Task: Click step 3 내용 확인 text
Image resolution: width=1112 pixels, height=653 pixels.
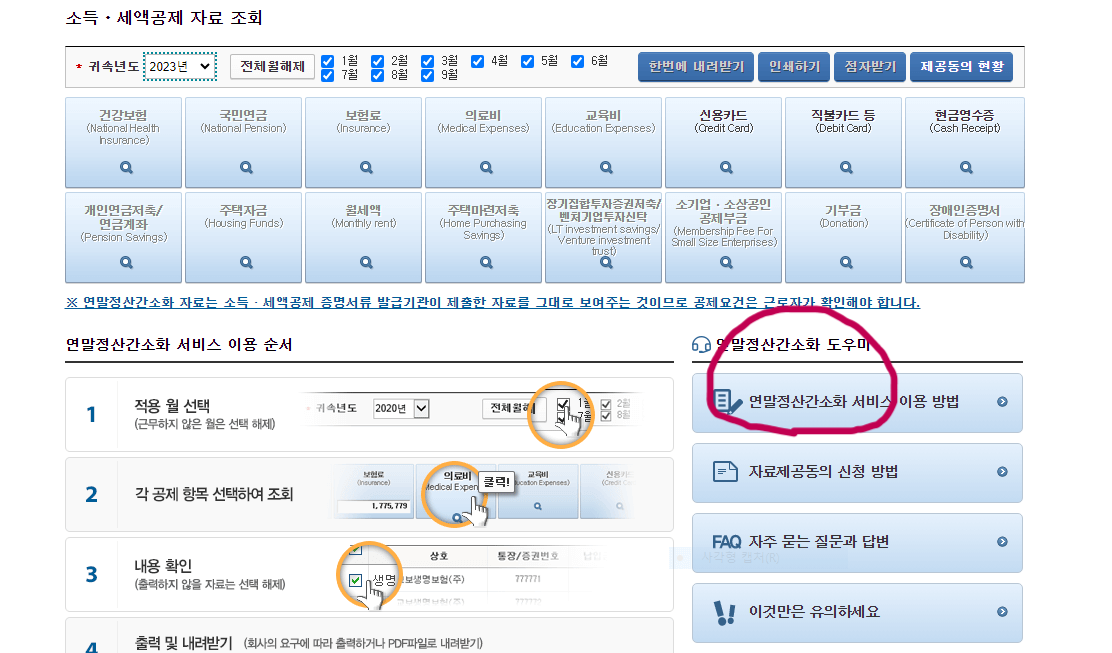Action: [x=163, y=567]
